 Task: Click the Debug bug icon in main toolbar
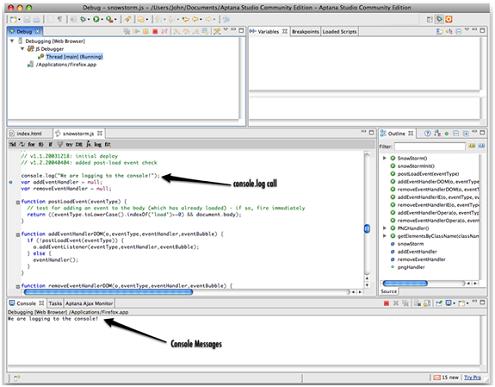pyautogui.click(x=83, y=20)
